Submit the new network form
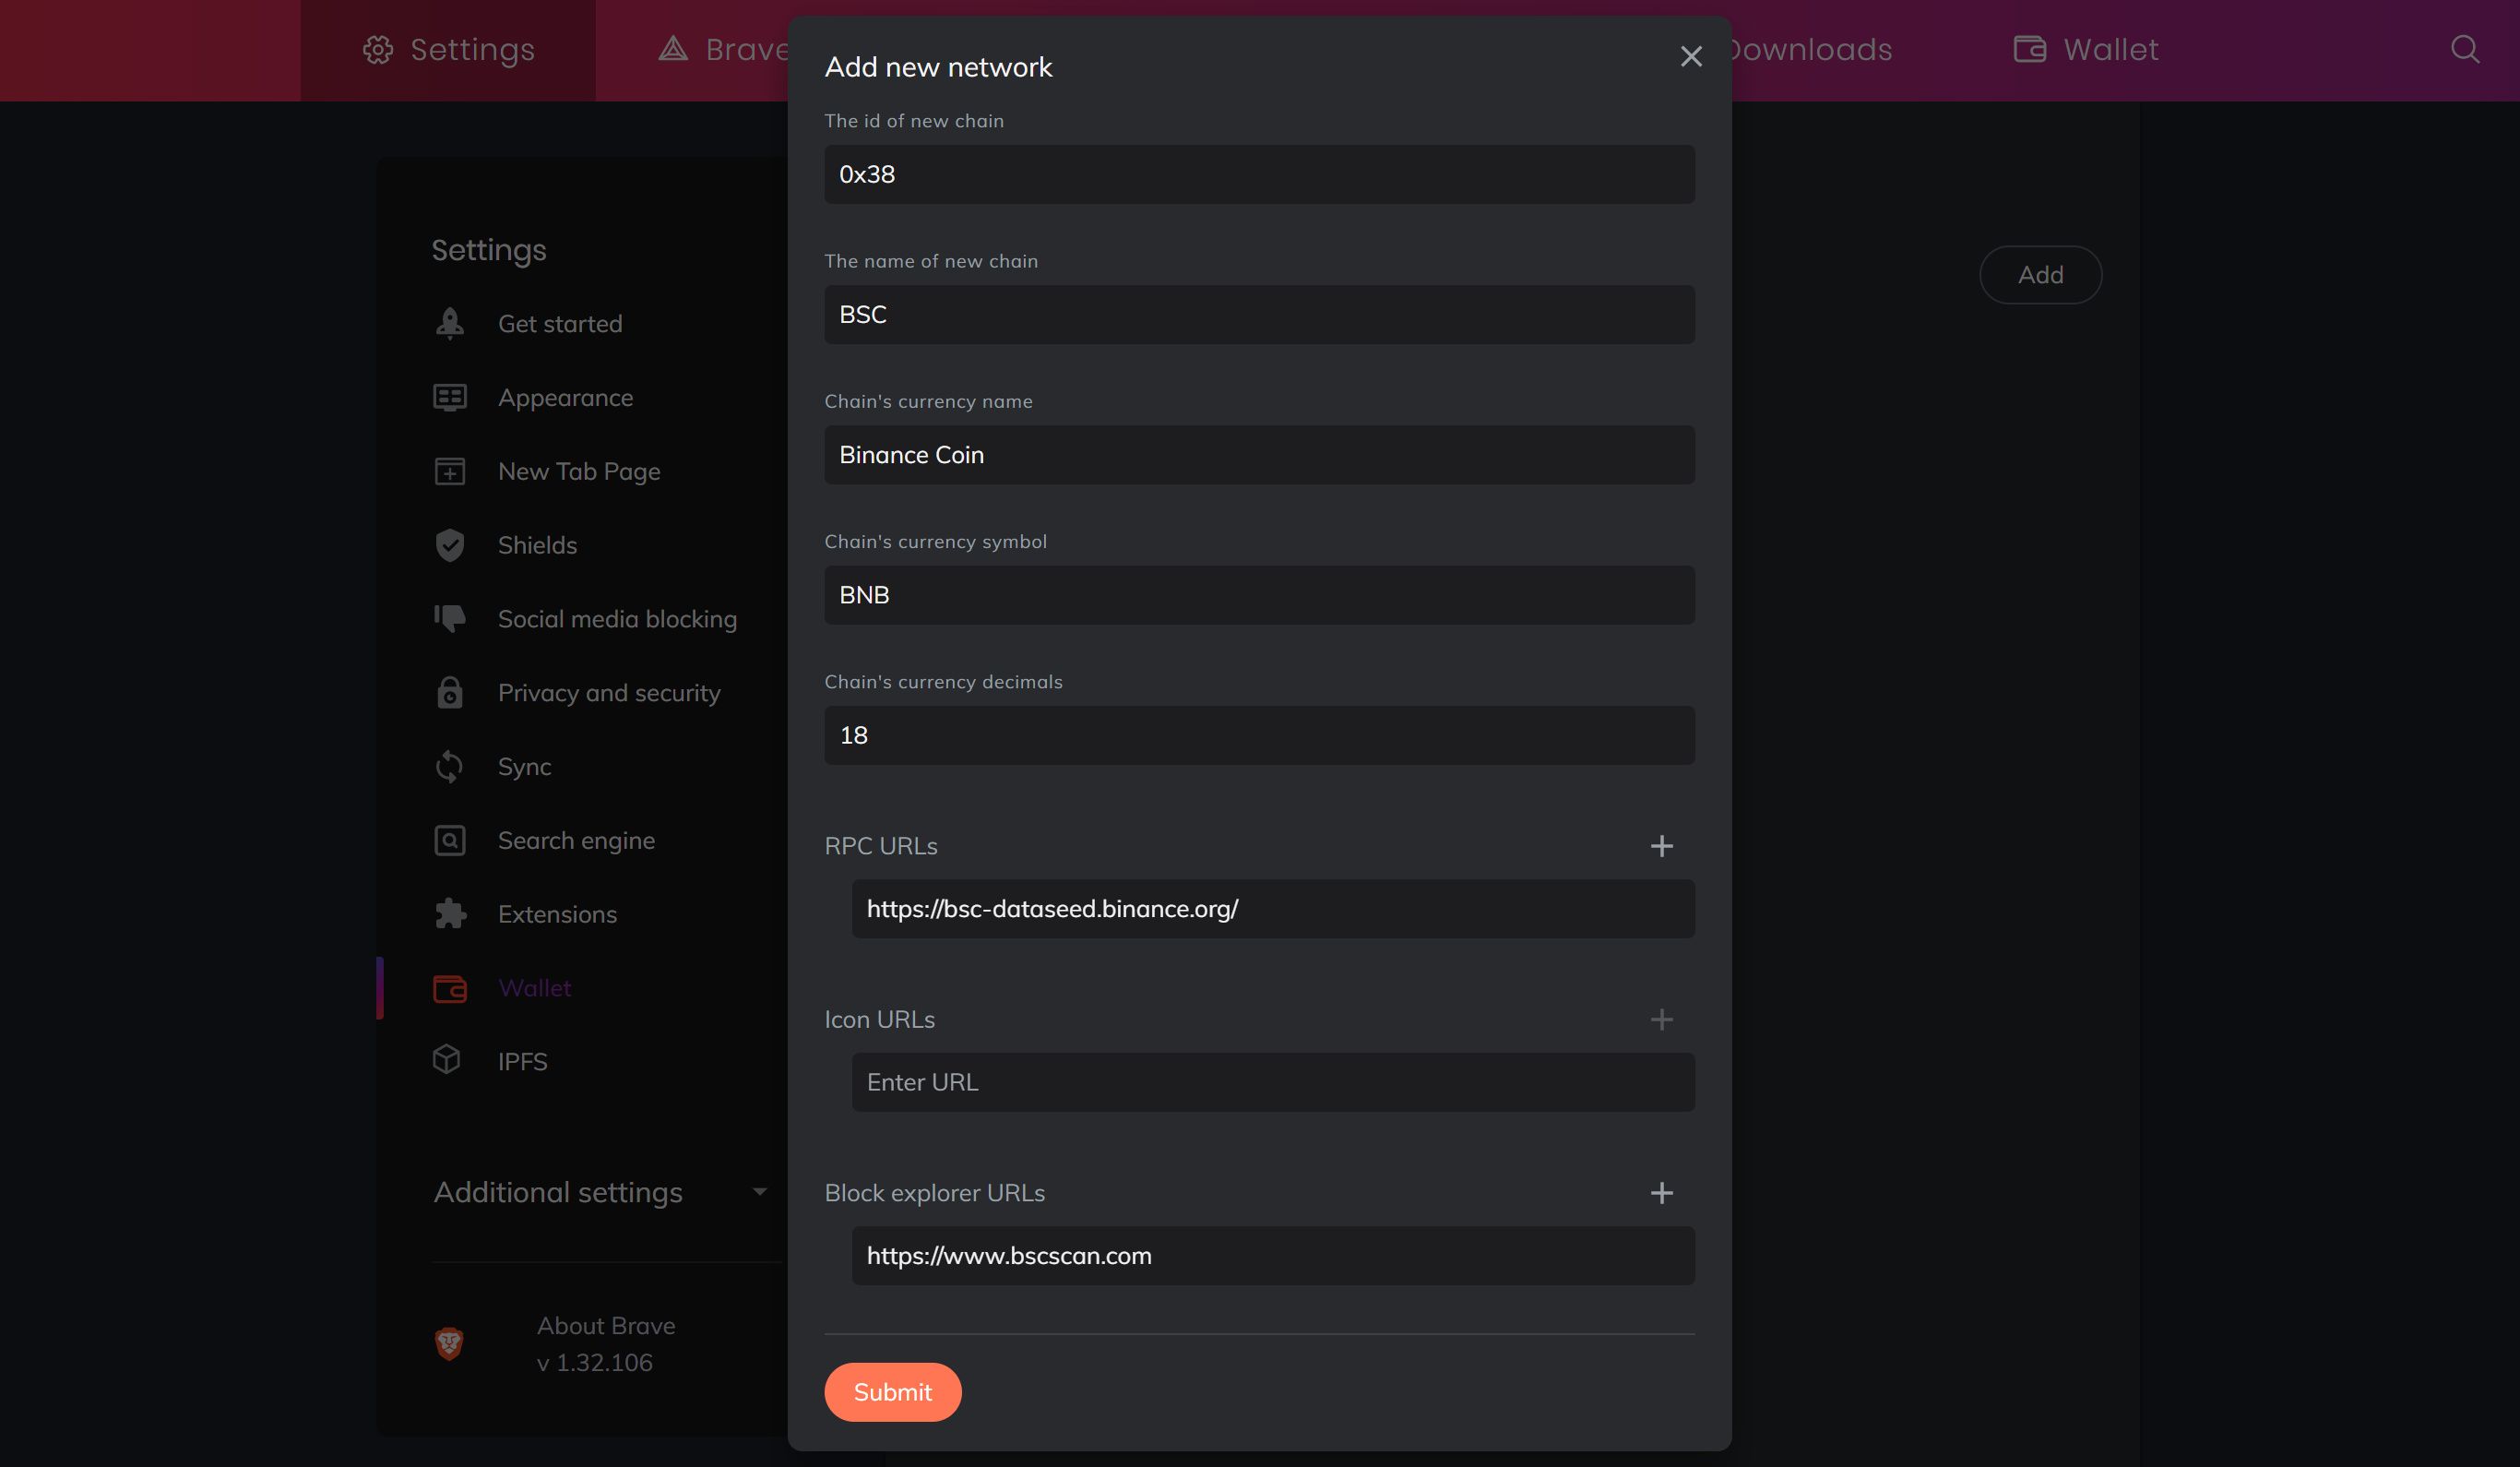This screenshot has width=2520, height=1467. [x=892, y=1392]
